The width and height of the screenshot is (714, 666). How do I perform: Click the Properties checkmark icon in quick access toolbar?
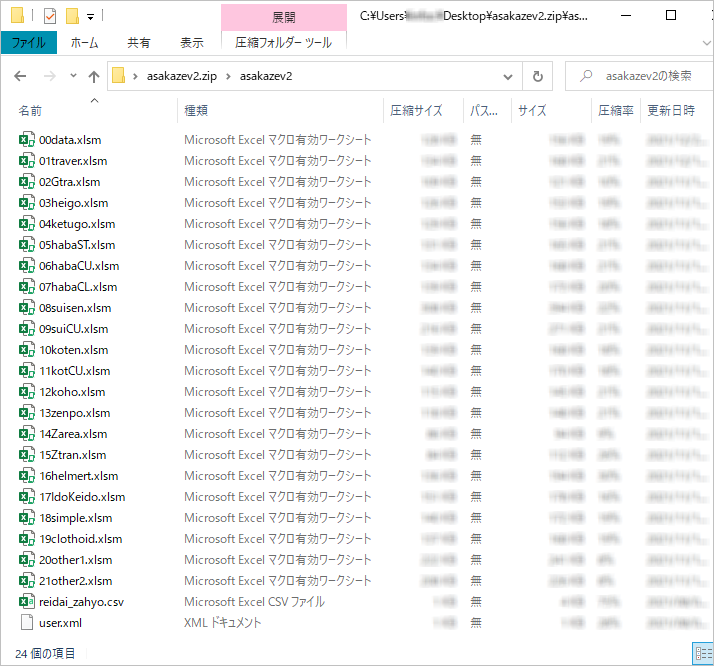49,16
